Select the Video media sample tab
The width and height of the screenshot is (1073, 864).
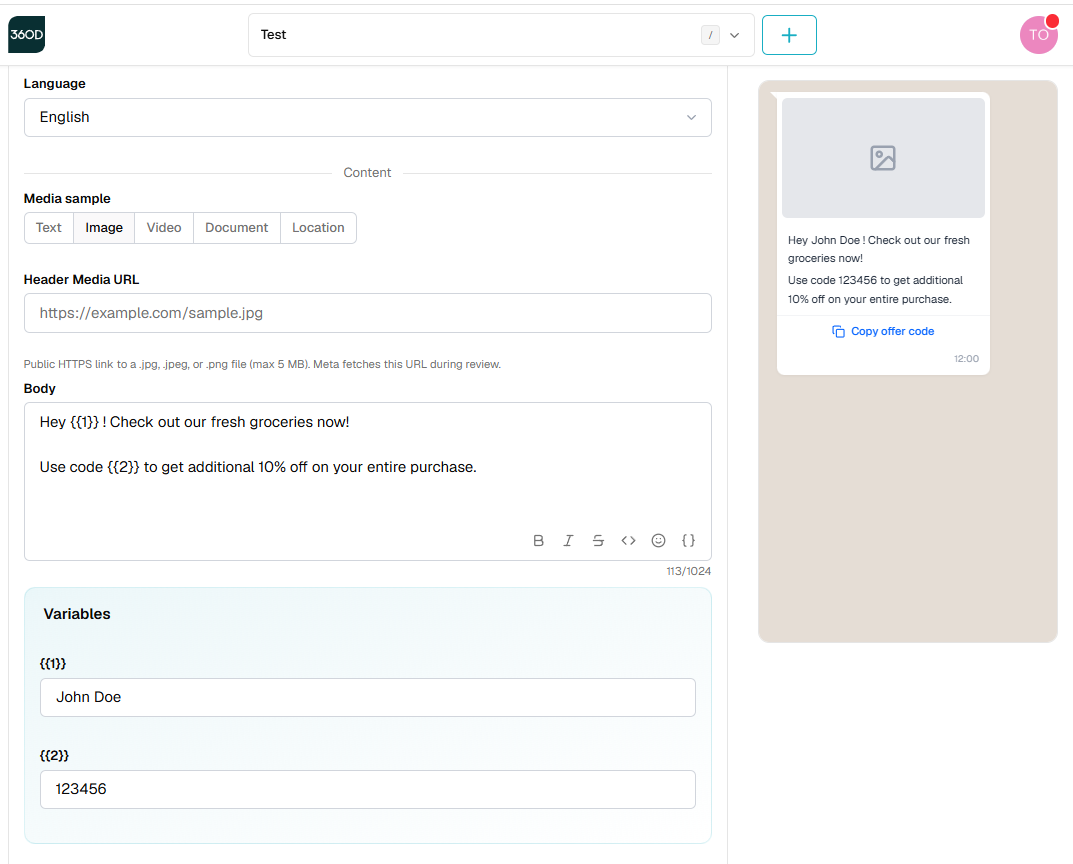164,228
